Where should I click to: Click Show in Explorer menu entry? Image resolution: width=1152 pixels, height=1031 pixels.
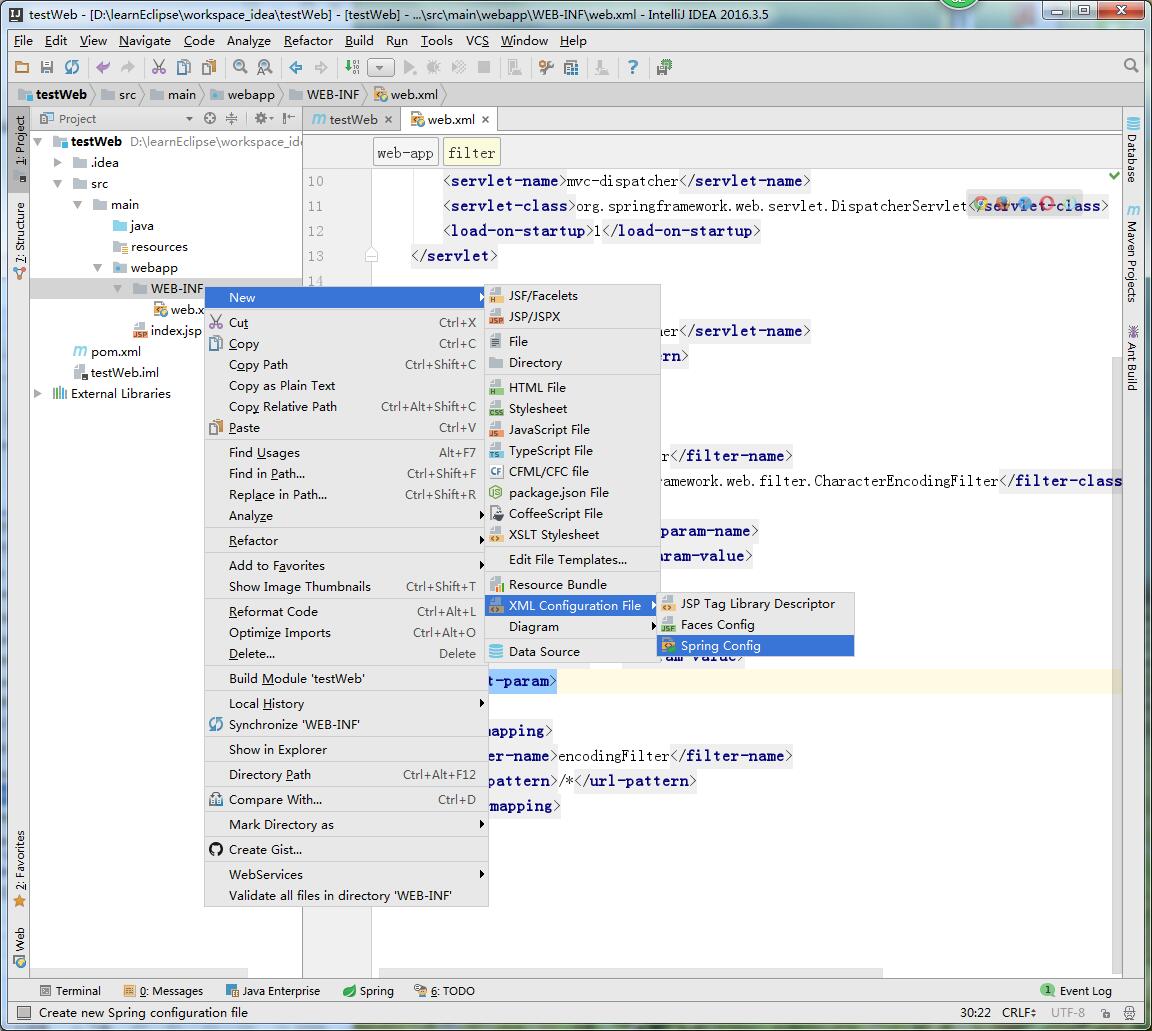point(345,750)
